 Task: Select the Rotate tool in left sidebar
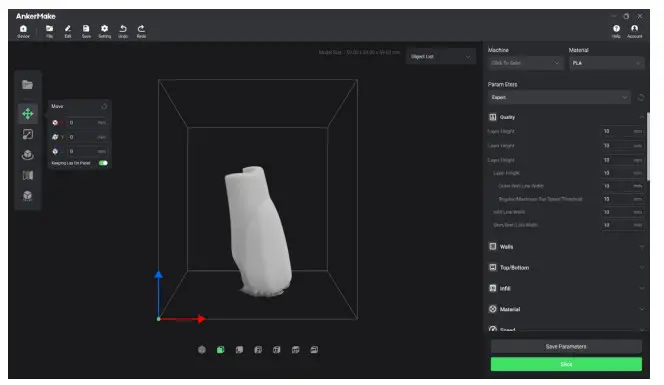(x=28, y=155)
